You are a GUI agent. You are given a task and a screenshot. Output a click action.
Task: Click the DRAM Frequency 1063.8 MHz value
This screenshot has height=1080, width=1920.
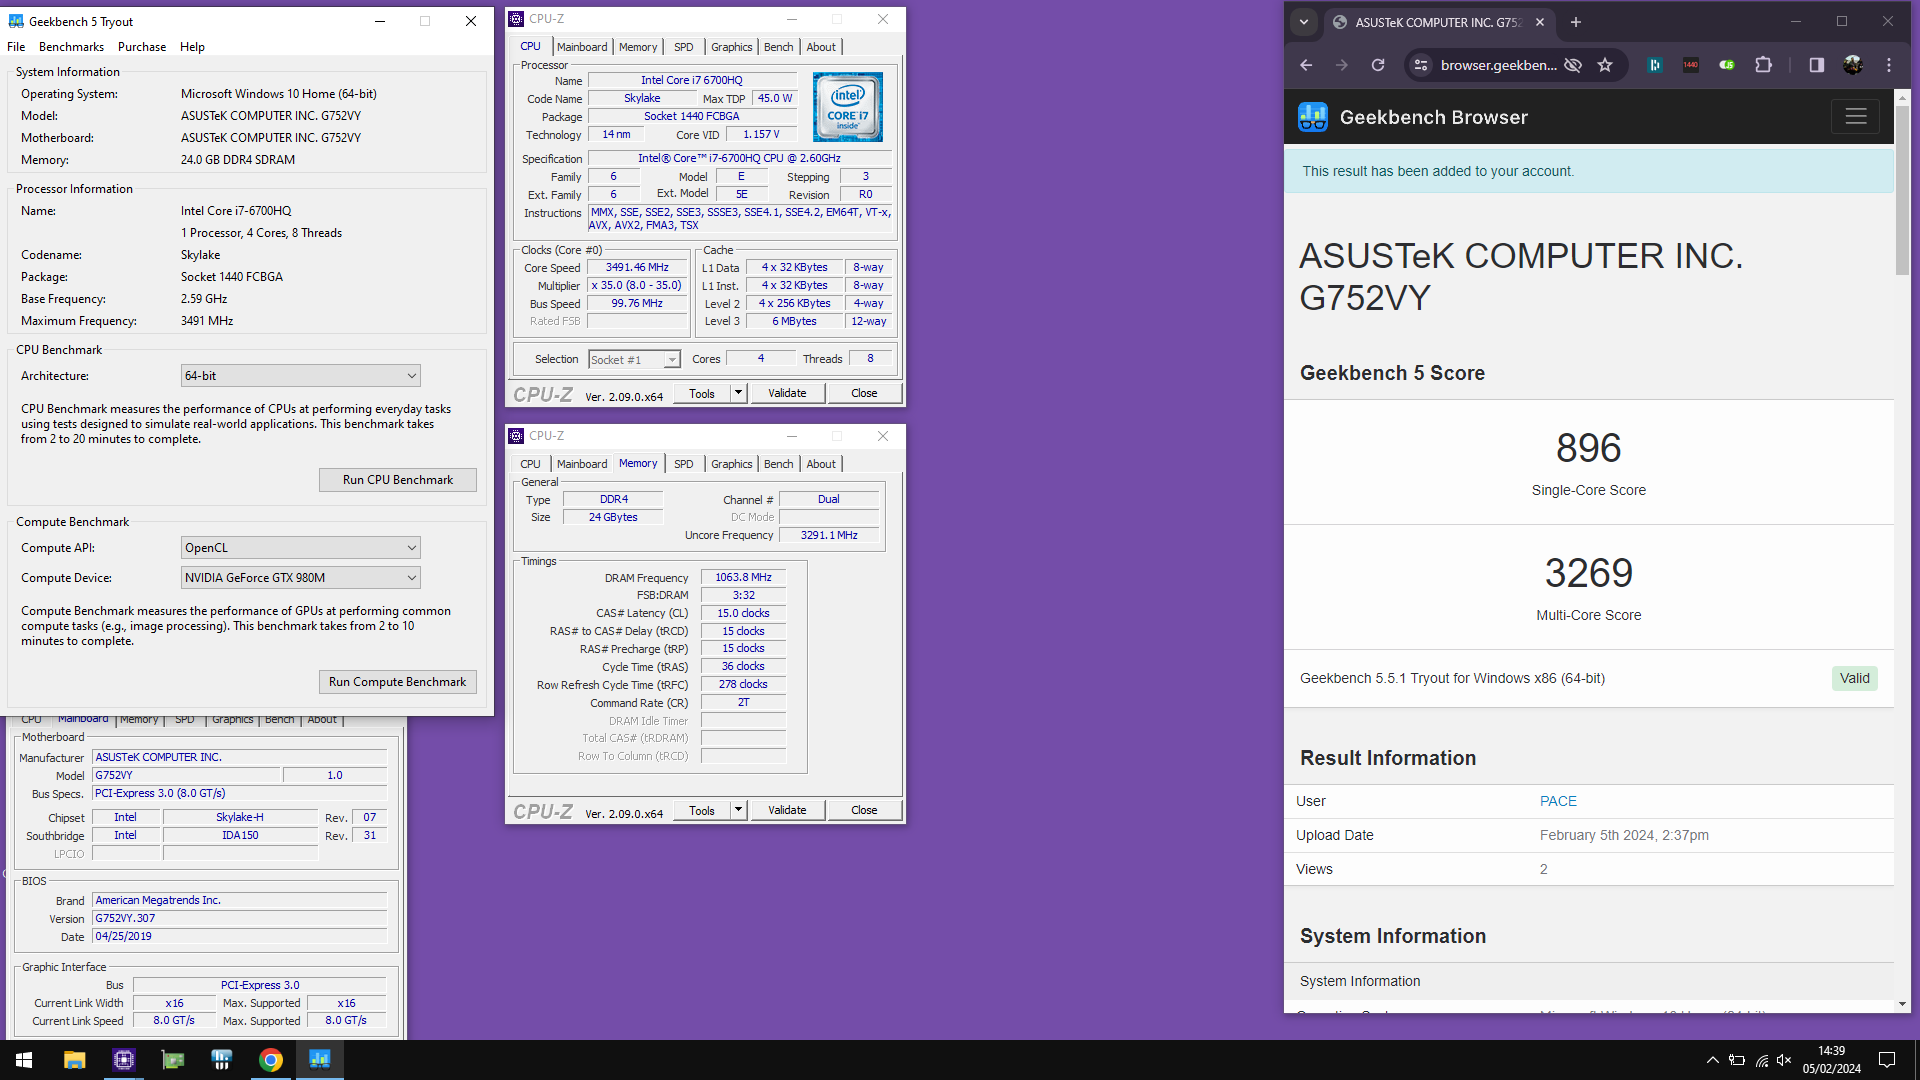(x=743, y=577)
